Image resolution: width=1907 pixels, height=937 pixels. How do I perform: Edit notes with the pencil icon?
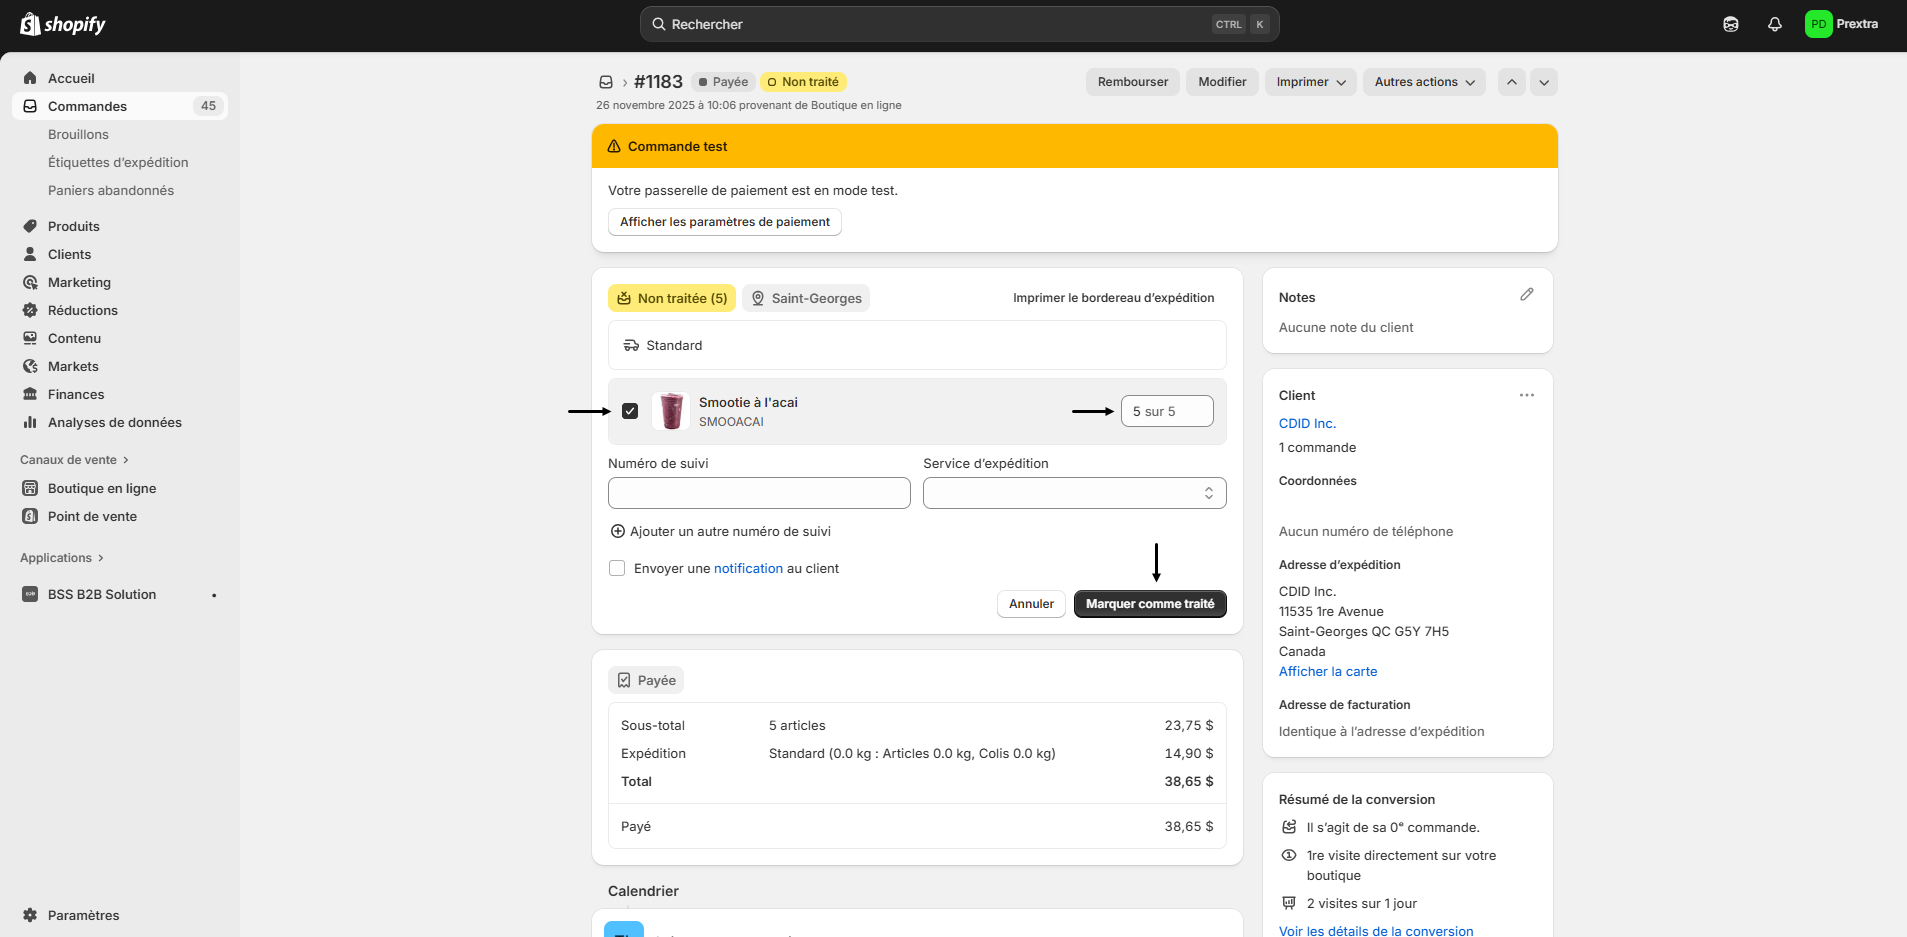tap(1526, 295)
